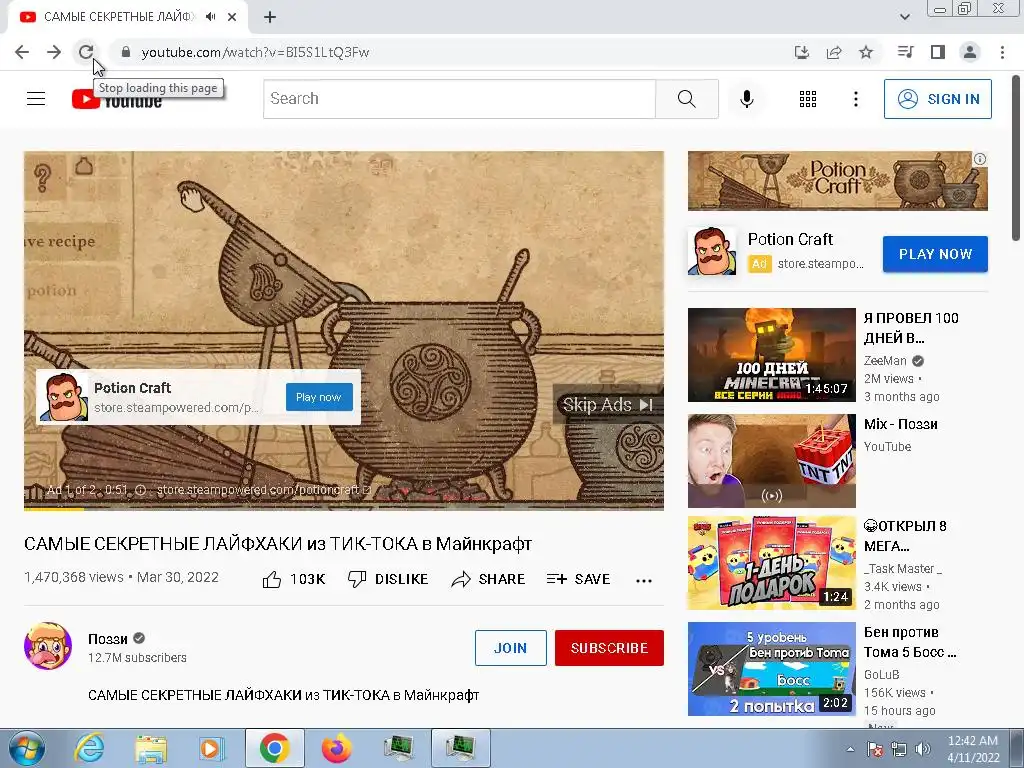Click the Поззи channel name
The width and height of the screenshot is (1024, 768).
(108, 639)
